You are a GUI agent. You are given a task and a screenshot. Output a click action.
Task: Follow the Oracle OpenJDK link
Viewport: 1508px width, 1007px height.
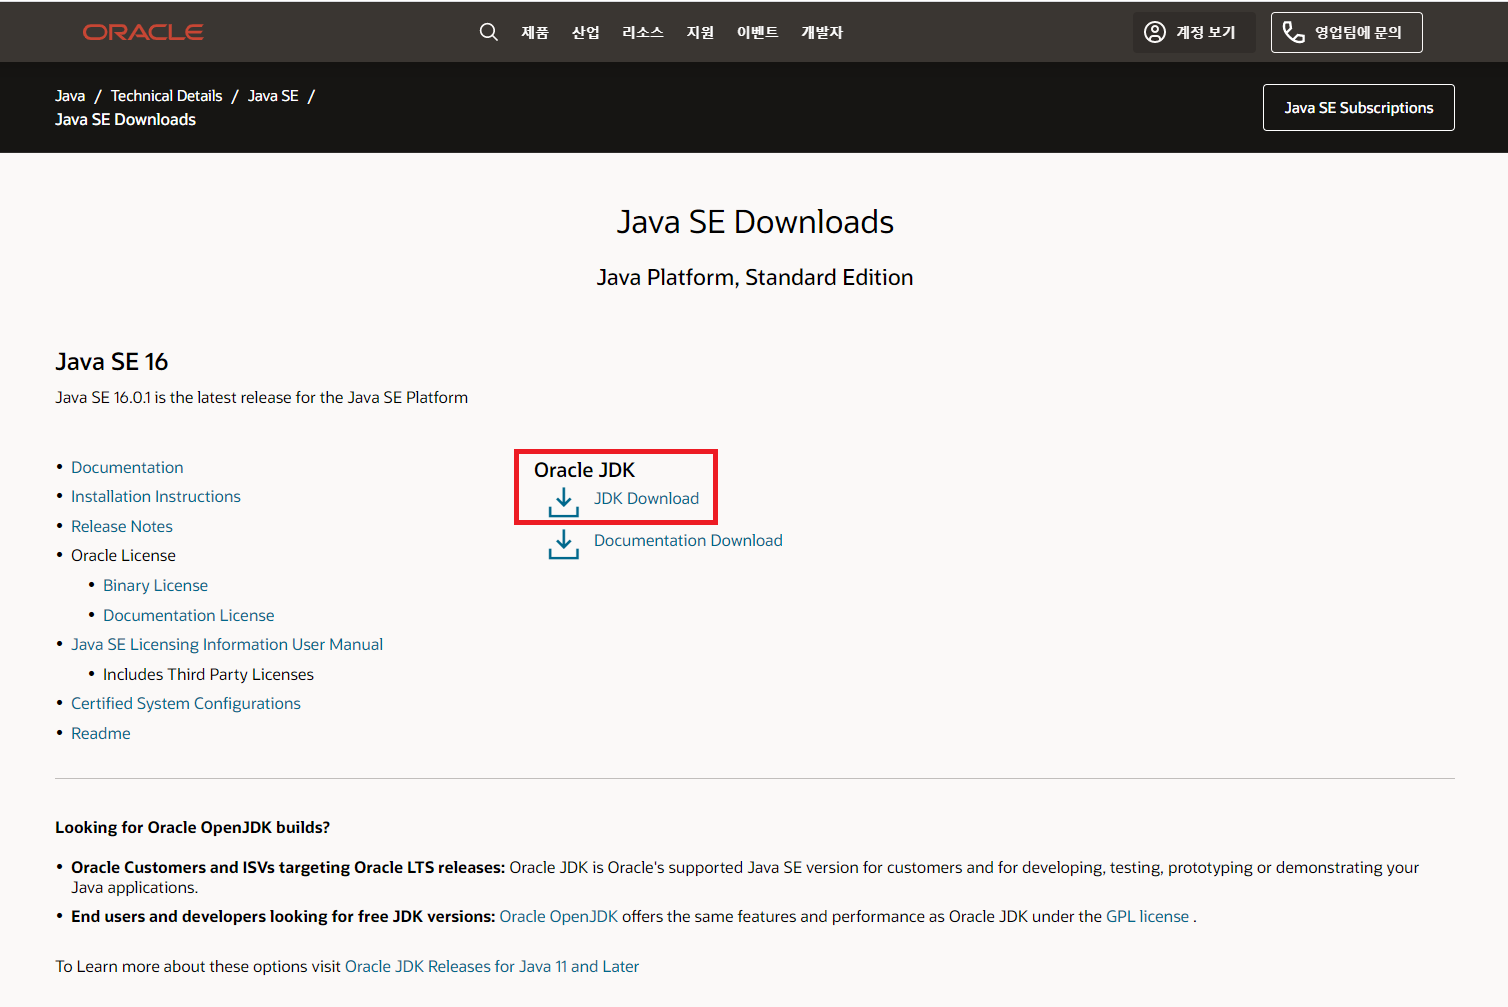pyautogui.click(x=558, y=916)
